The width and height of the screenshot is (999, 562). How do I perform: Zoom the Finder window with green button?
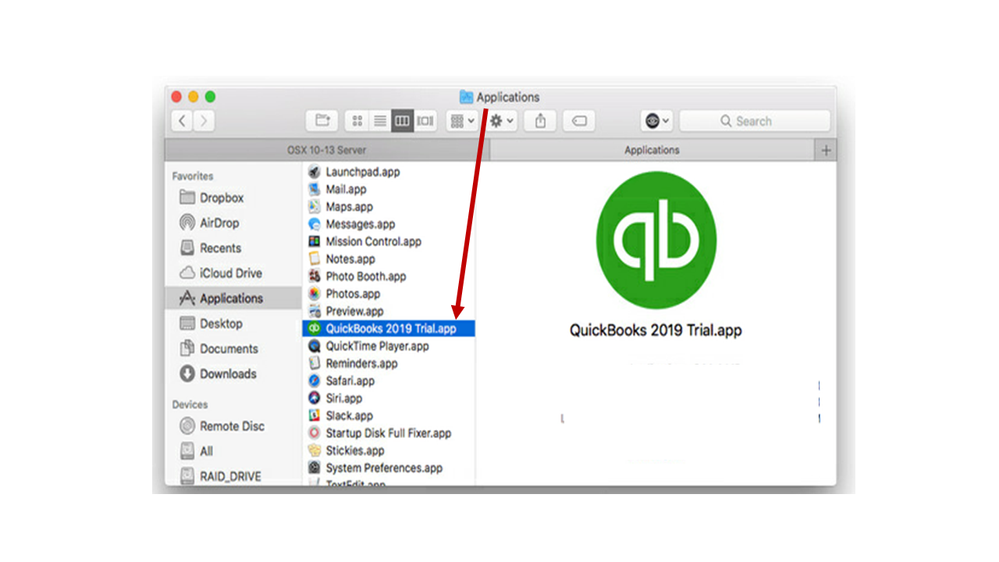click(210, 97)
